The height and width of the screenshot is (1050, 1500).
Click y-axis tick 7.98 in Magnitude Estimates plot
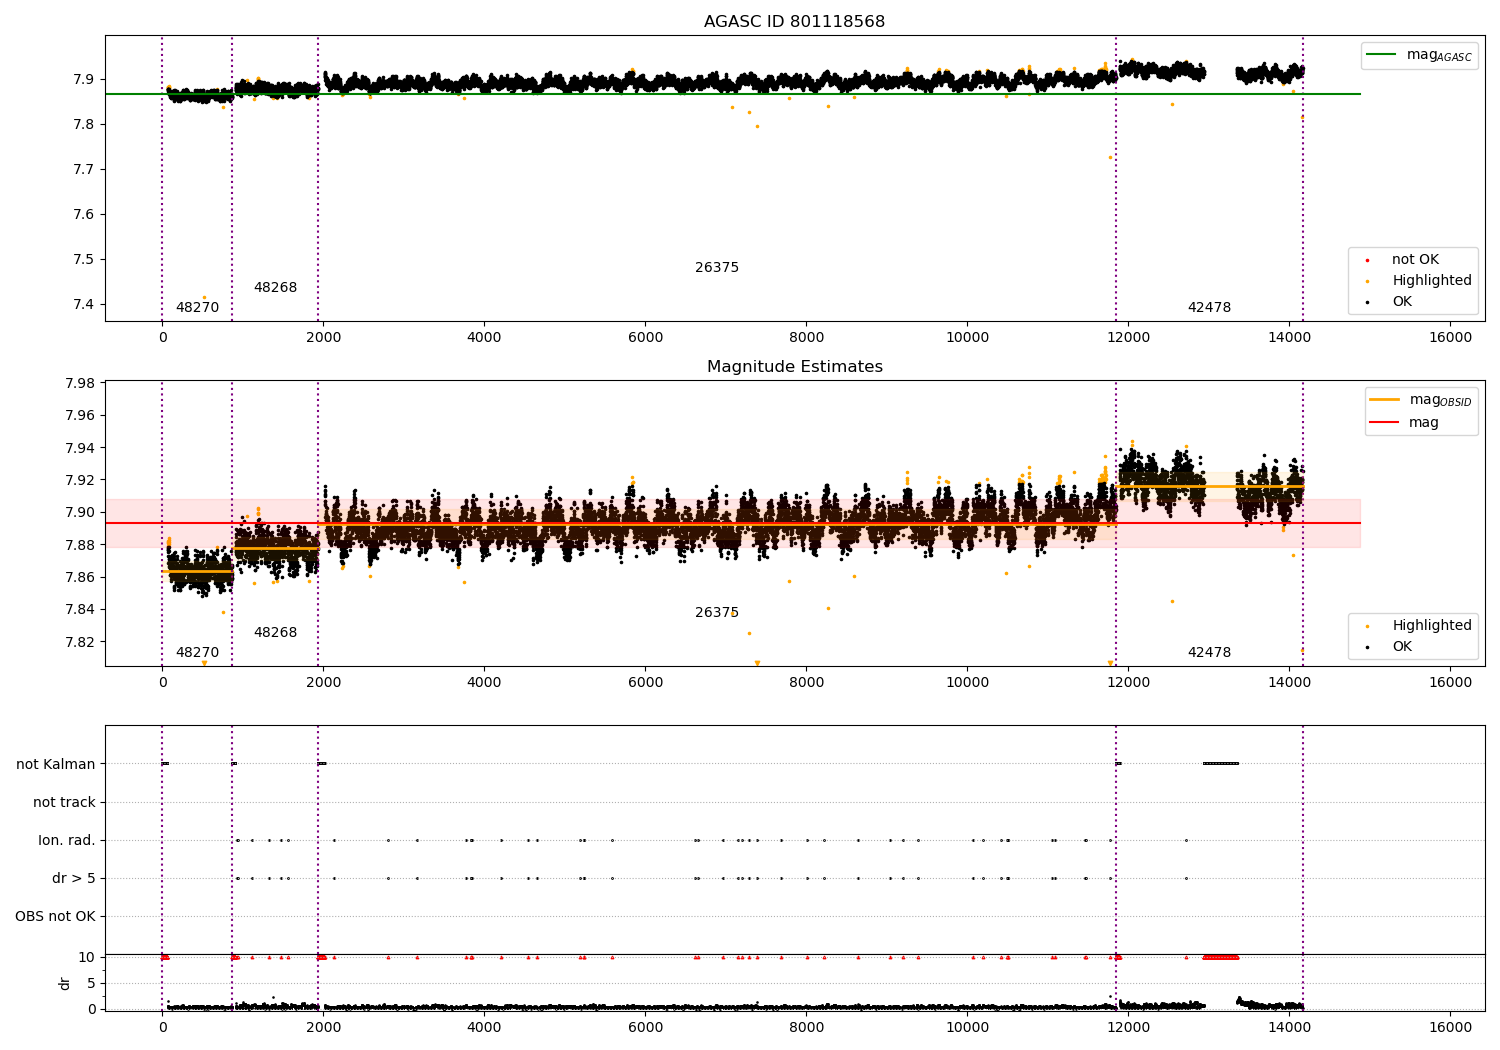[80, 384]
